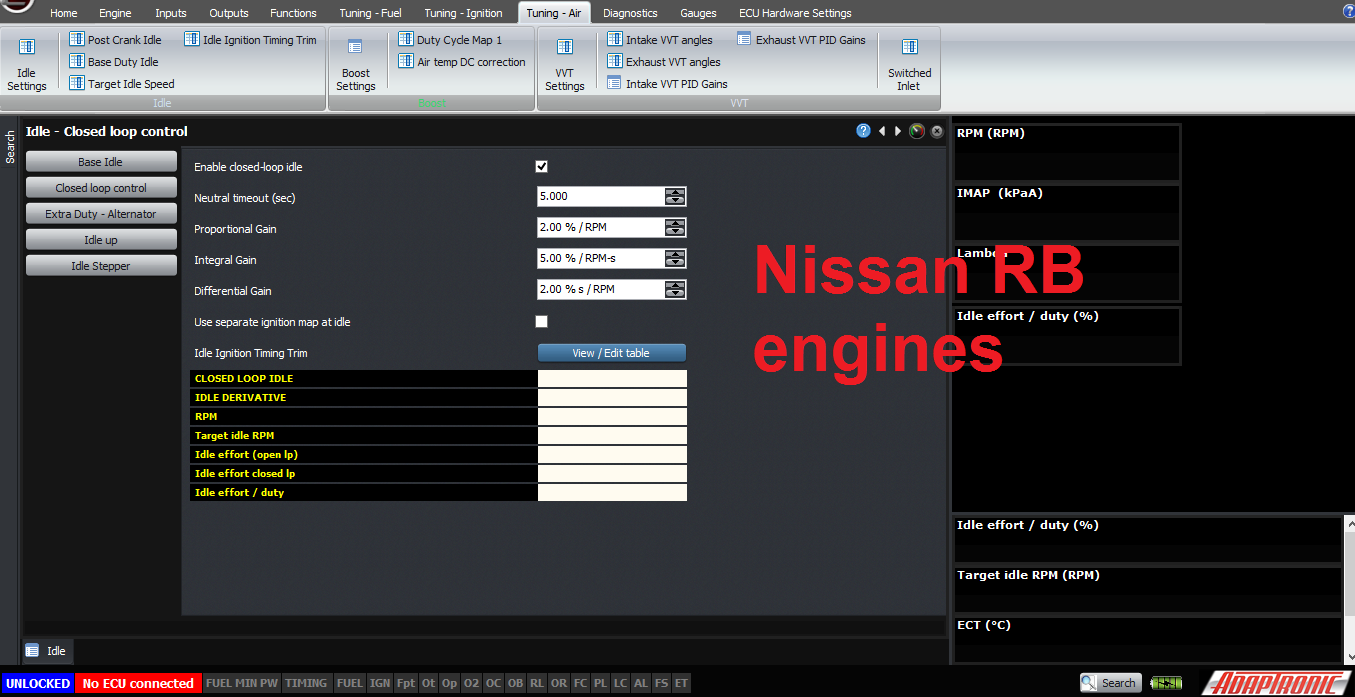The height and width of the screenshot is (697, 1355).
Task: Toggle Use separate ignition map at idle
Action: (542, 322)
